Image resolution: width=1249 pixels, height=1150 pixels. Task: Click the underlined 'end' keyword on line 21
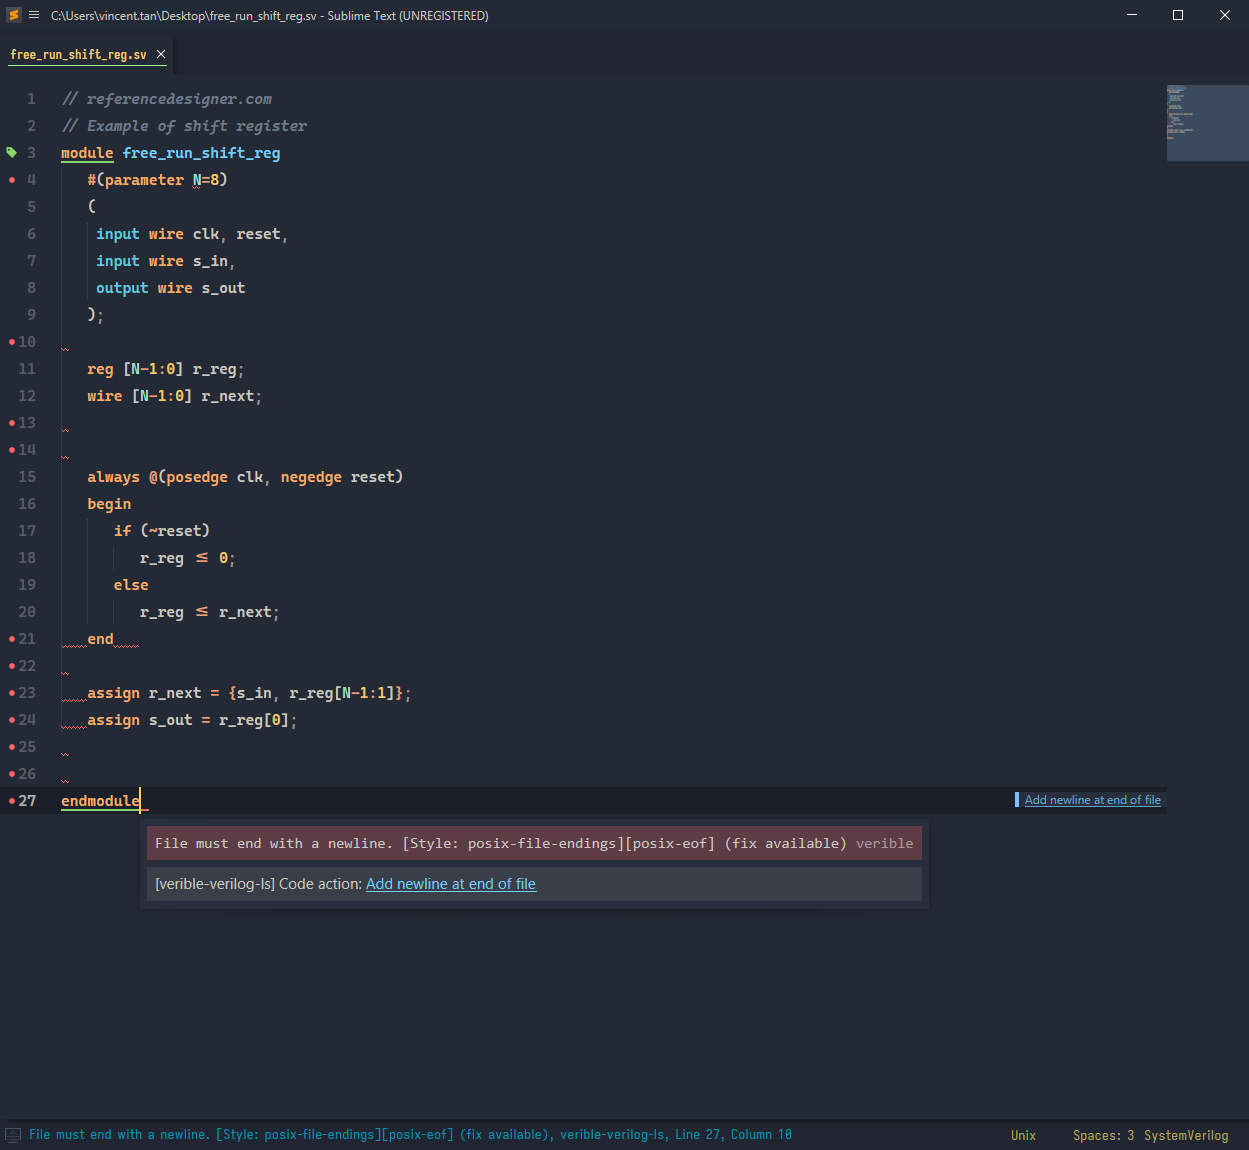[x=100, y=639]
